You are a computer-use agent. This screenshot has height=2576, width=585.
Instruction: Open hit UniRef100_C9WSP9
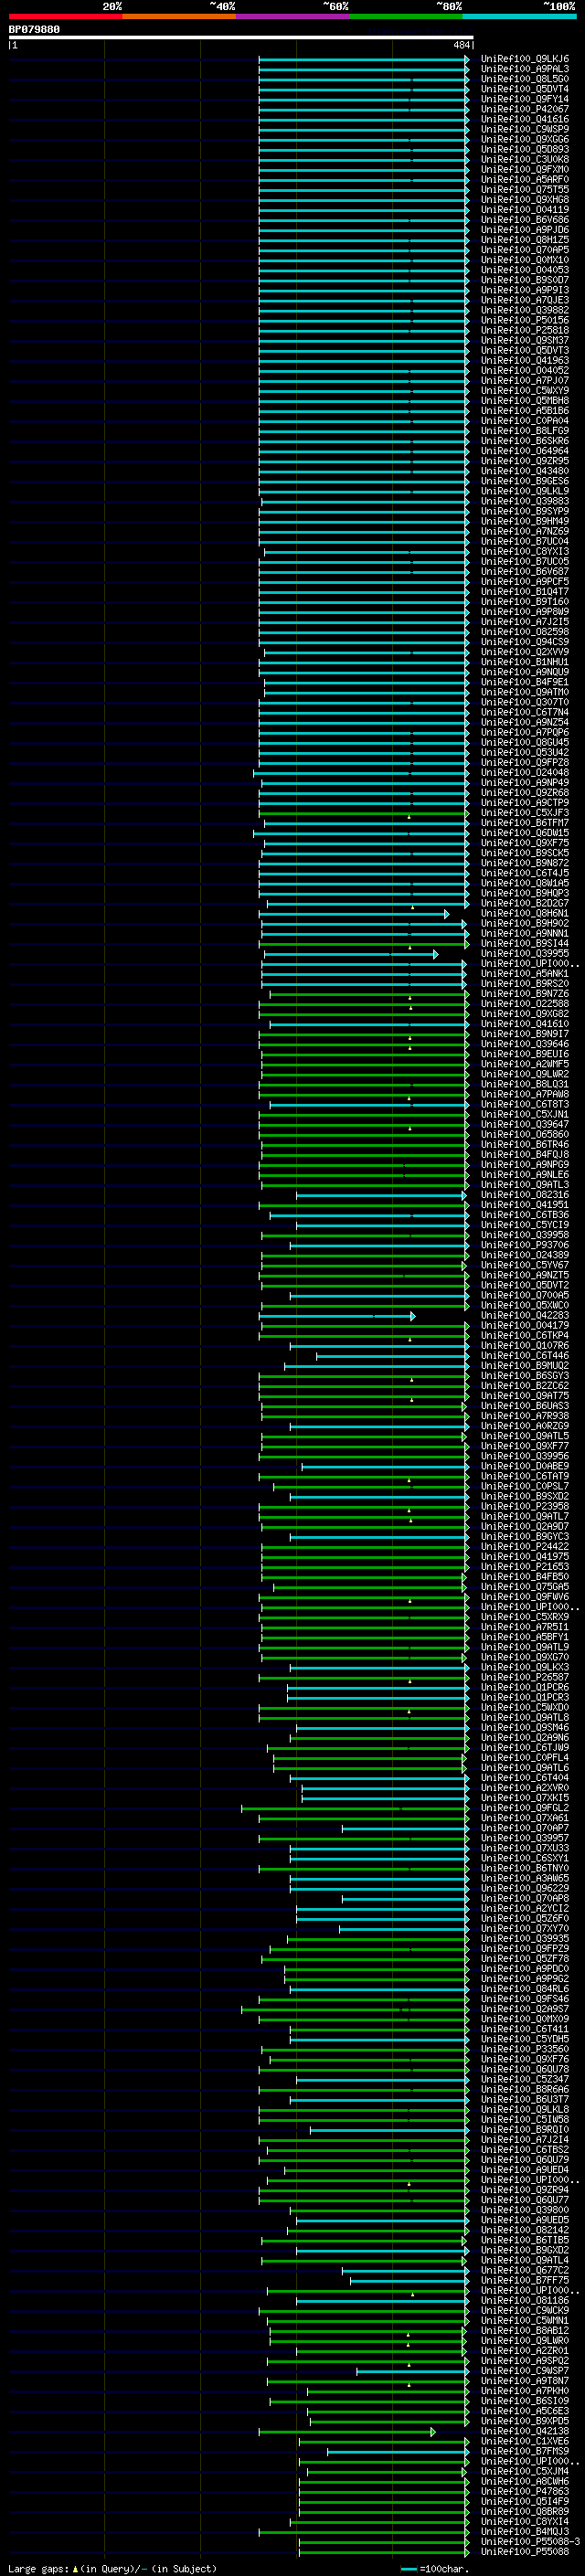coord(525,129)
